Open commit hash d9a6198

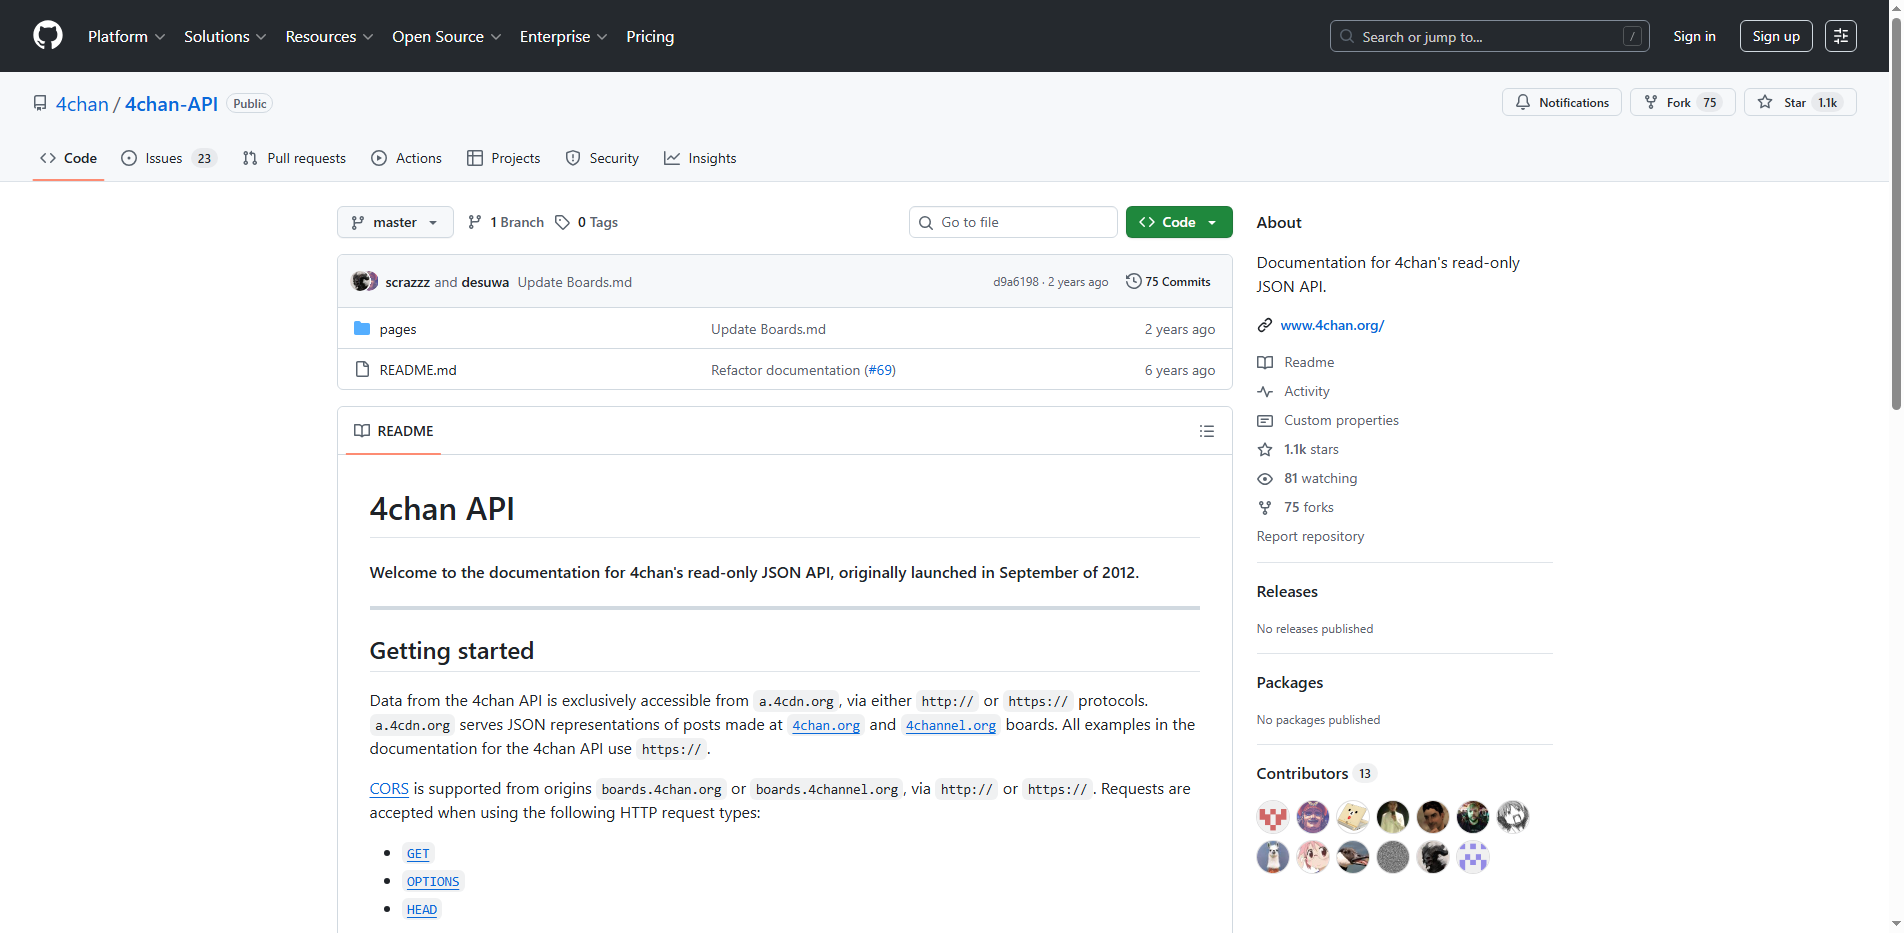(1016, 282)
